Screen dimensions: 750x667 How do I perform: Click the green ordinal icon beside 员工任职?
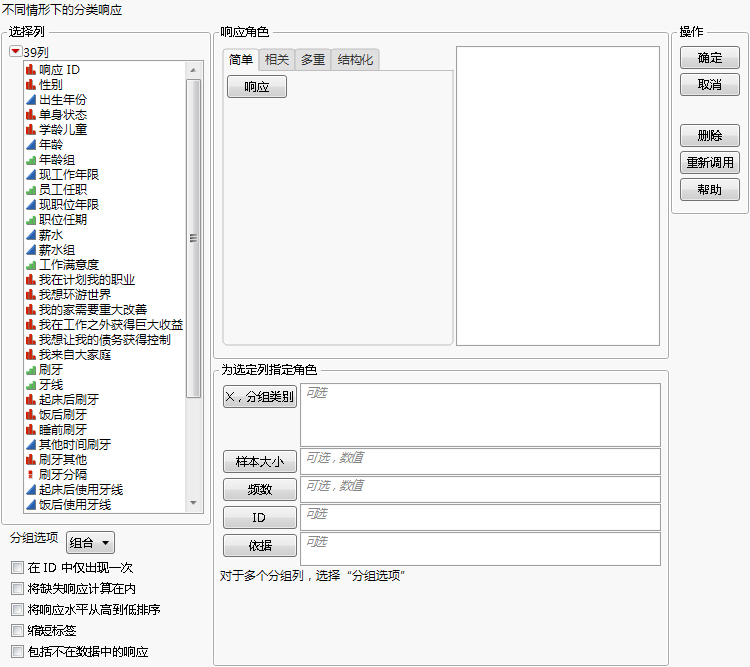[x=31, y=190]
